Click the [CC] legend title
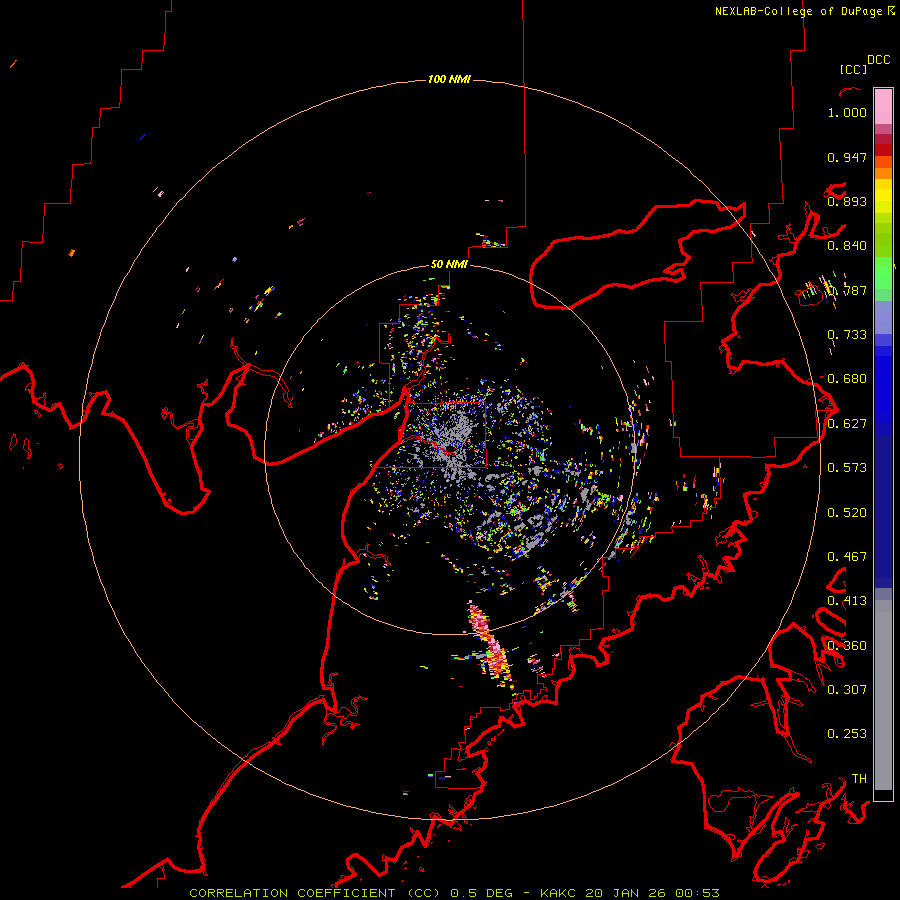The height and width of the screenshot is (900, 900). pyautogui.click(x=853, y=69)
